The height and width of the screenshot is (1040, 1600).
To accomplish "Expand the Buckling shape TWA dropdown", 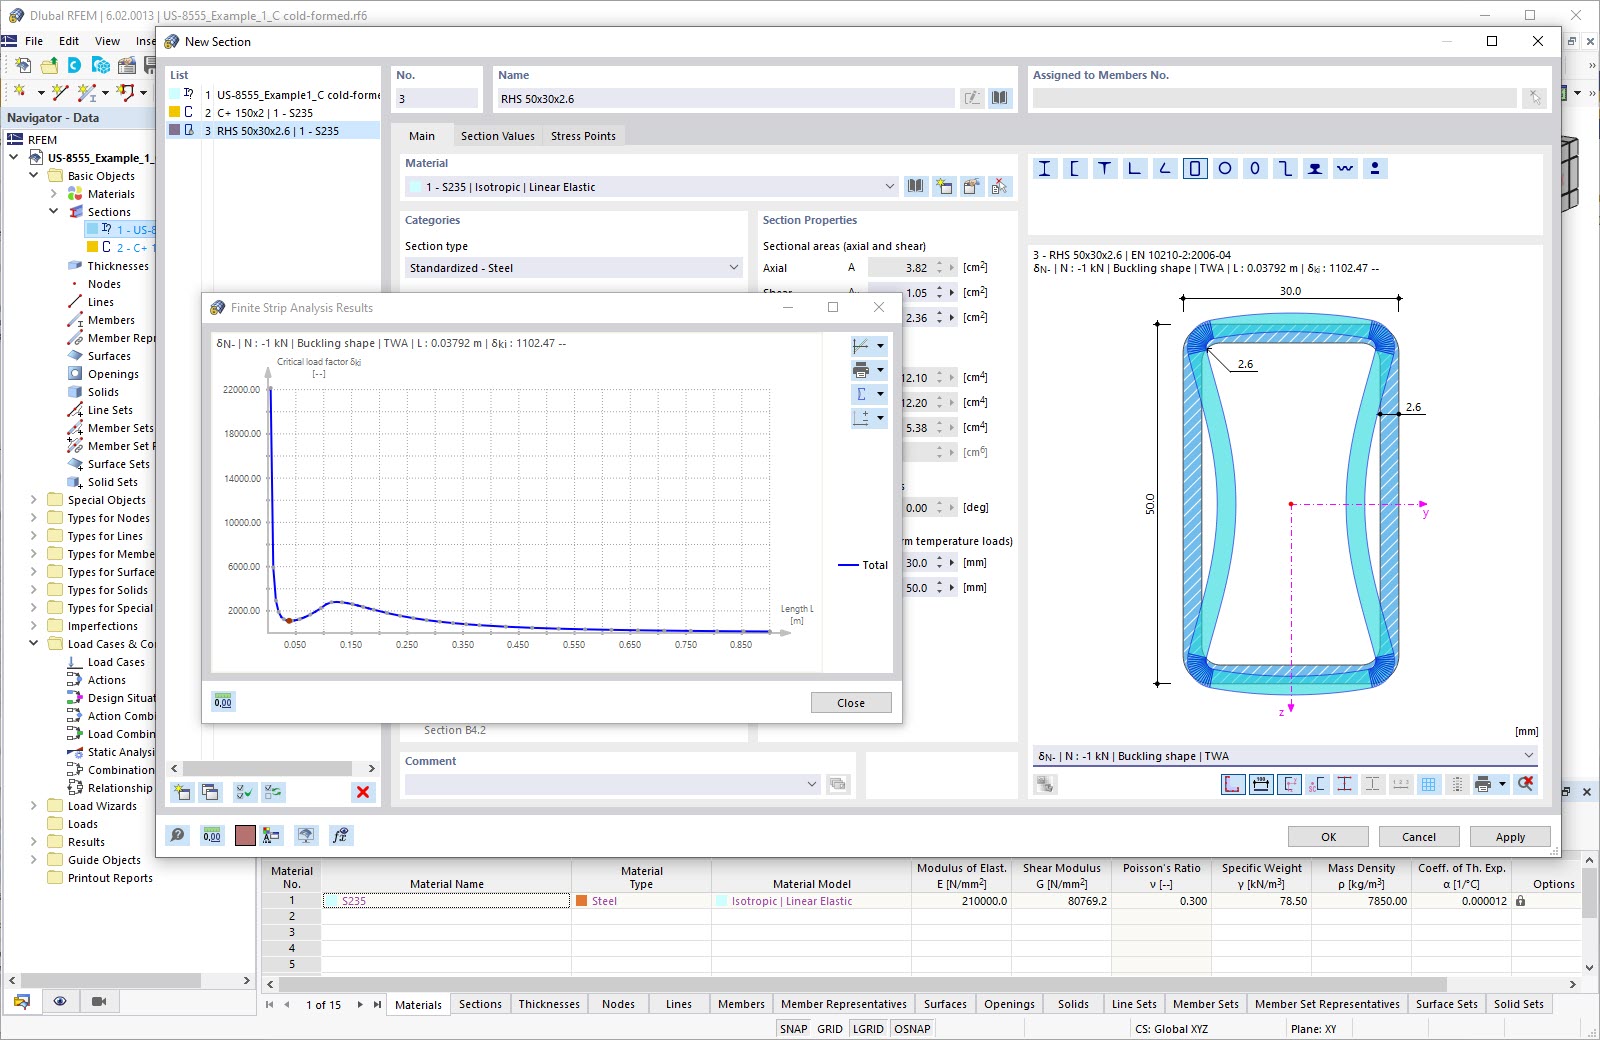I will pyautogui.click(x=1527, y=756).
